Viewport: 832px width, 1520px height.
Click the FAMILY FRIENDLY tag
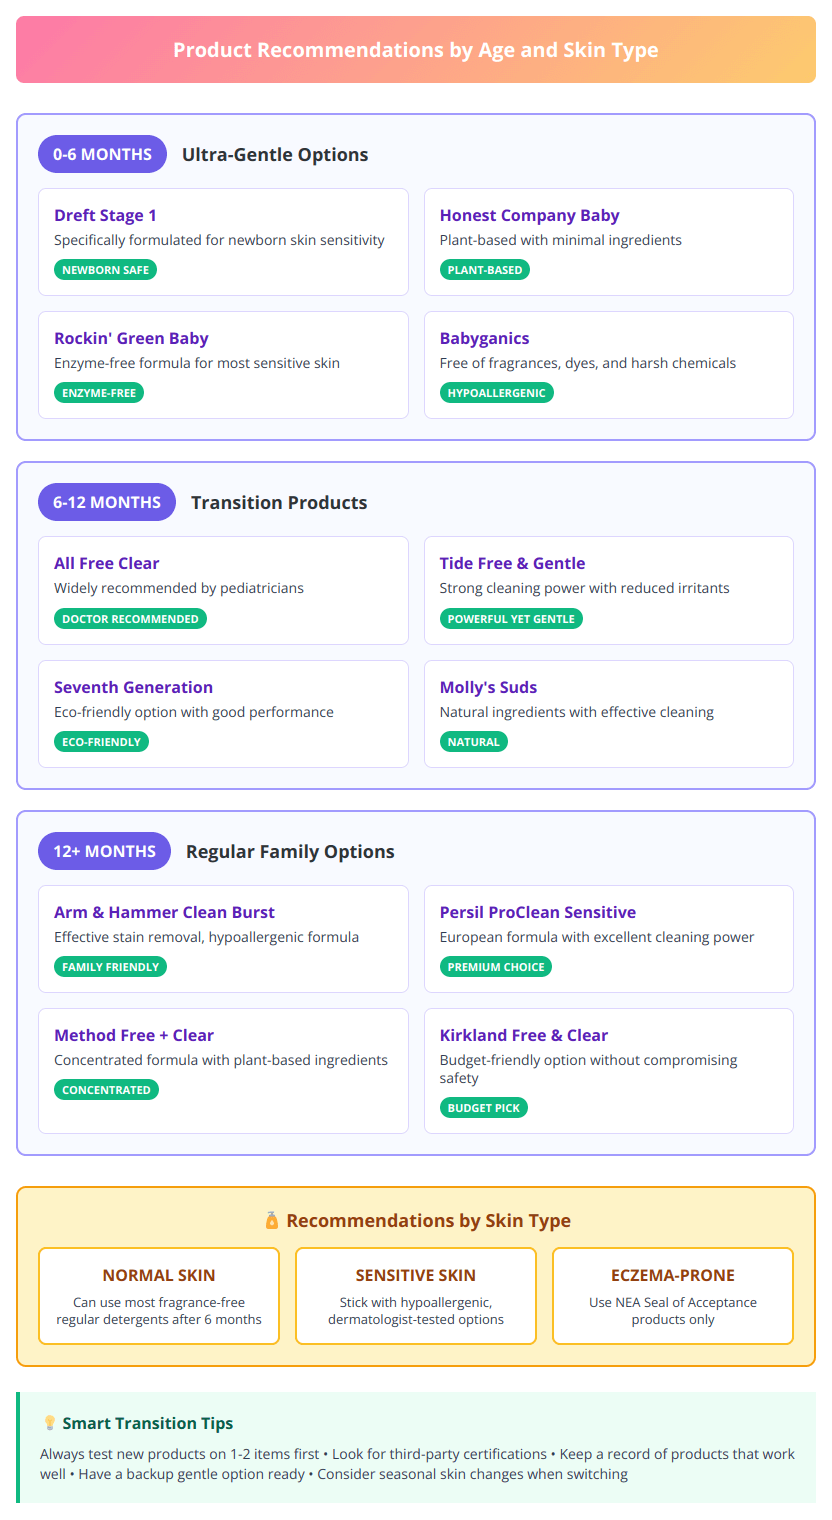click(x=110, y=967)
